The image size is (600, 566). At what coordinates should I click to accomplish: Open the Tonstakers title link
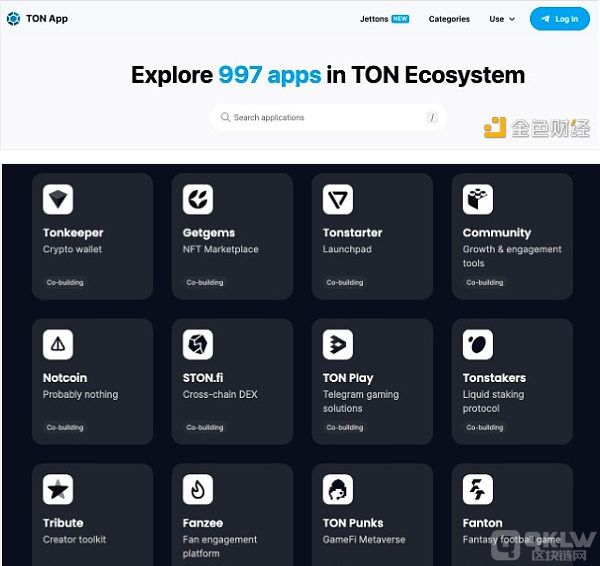[494, 378]
